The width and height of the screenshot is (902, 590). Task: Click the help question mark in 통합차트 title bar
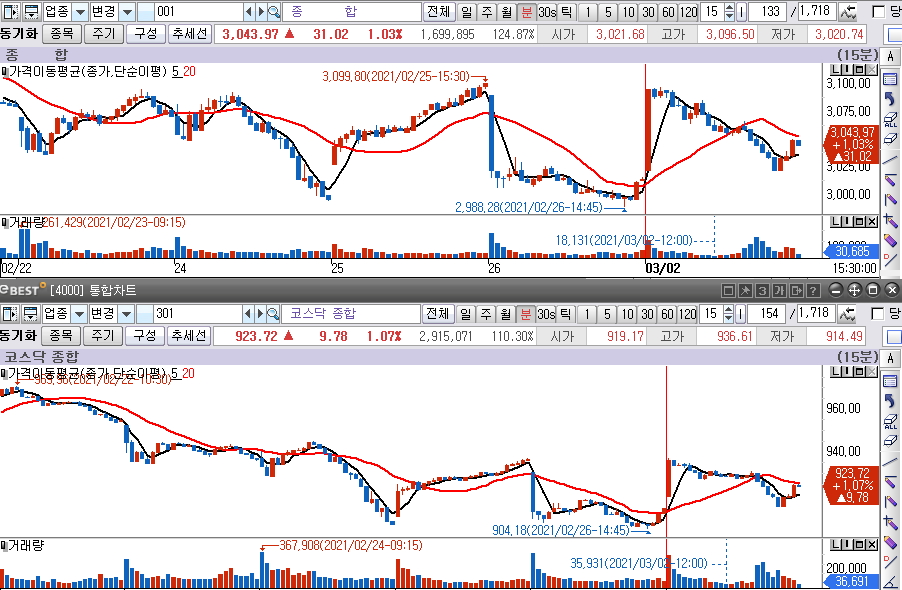(813, 290)
